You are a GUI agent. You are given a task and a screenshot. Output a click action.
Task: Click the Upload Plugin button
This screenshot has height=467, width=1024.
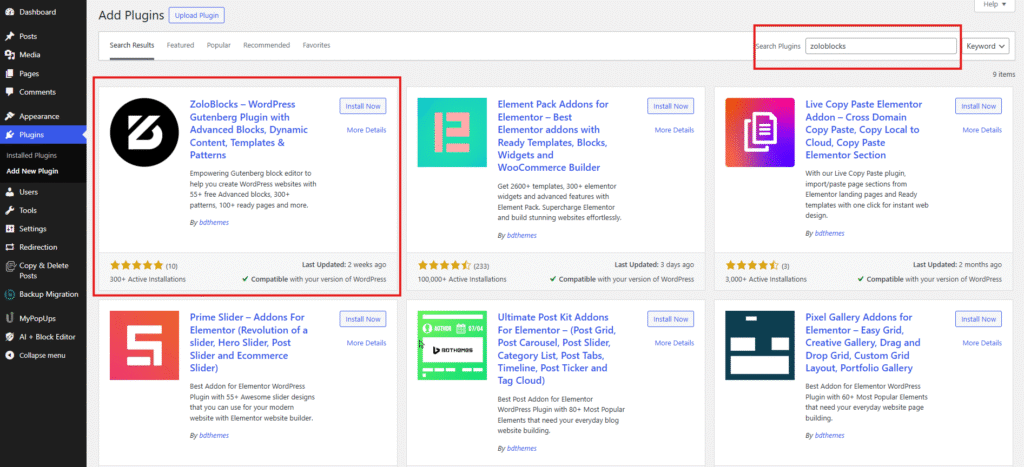click(197, 15)
